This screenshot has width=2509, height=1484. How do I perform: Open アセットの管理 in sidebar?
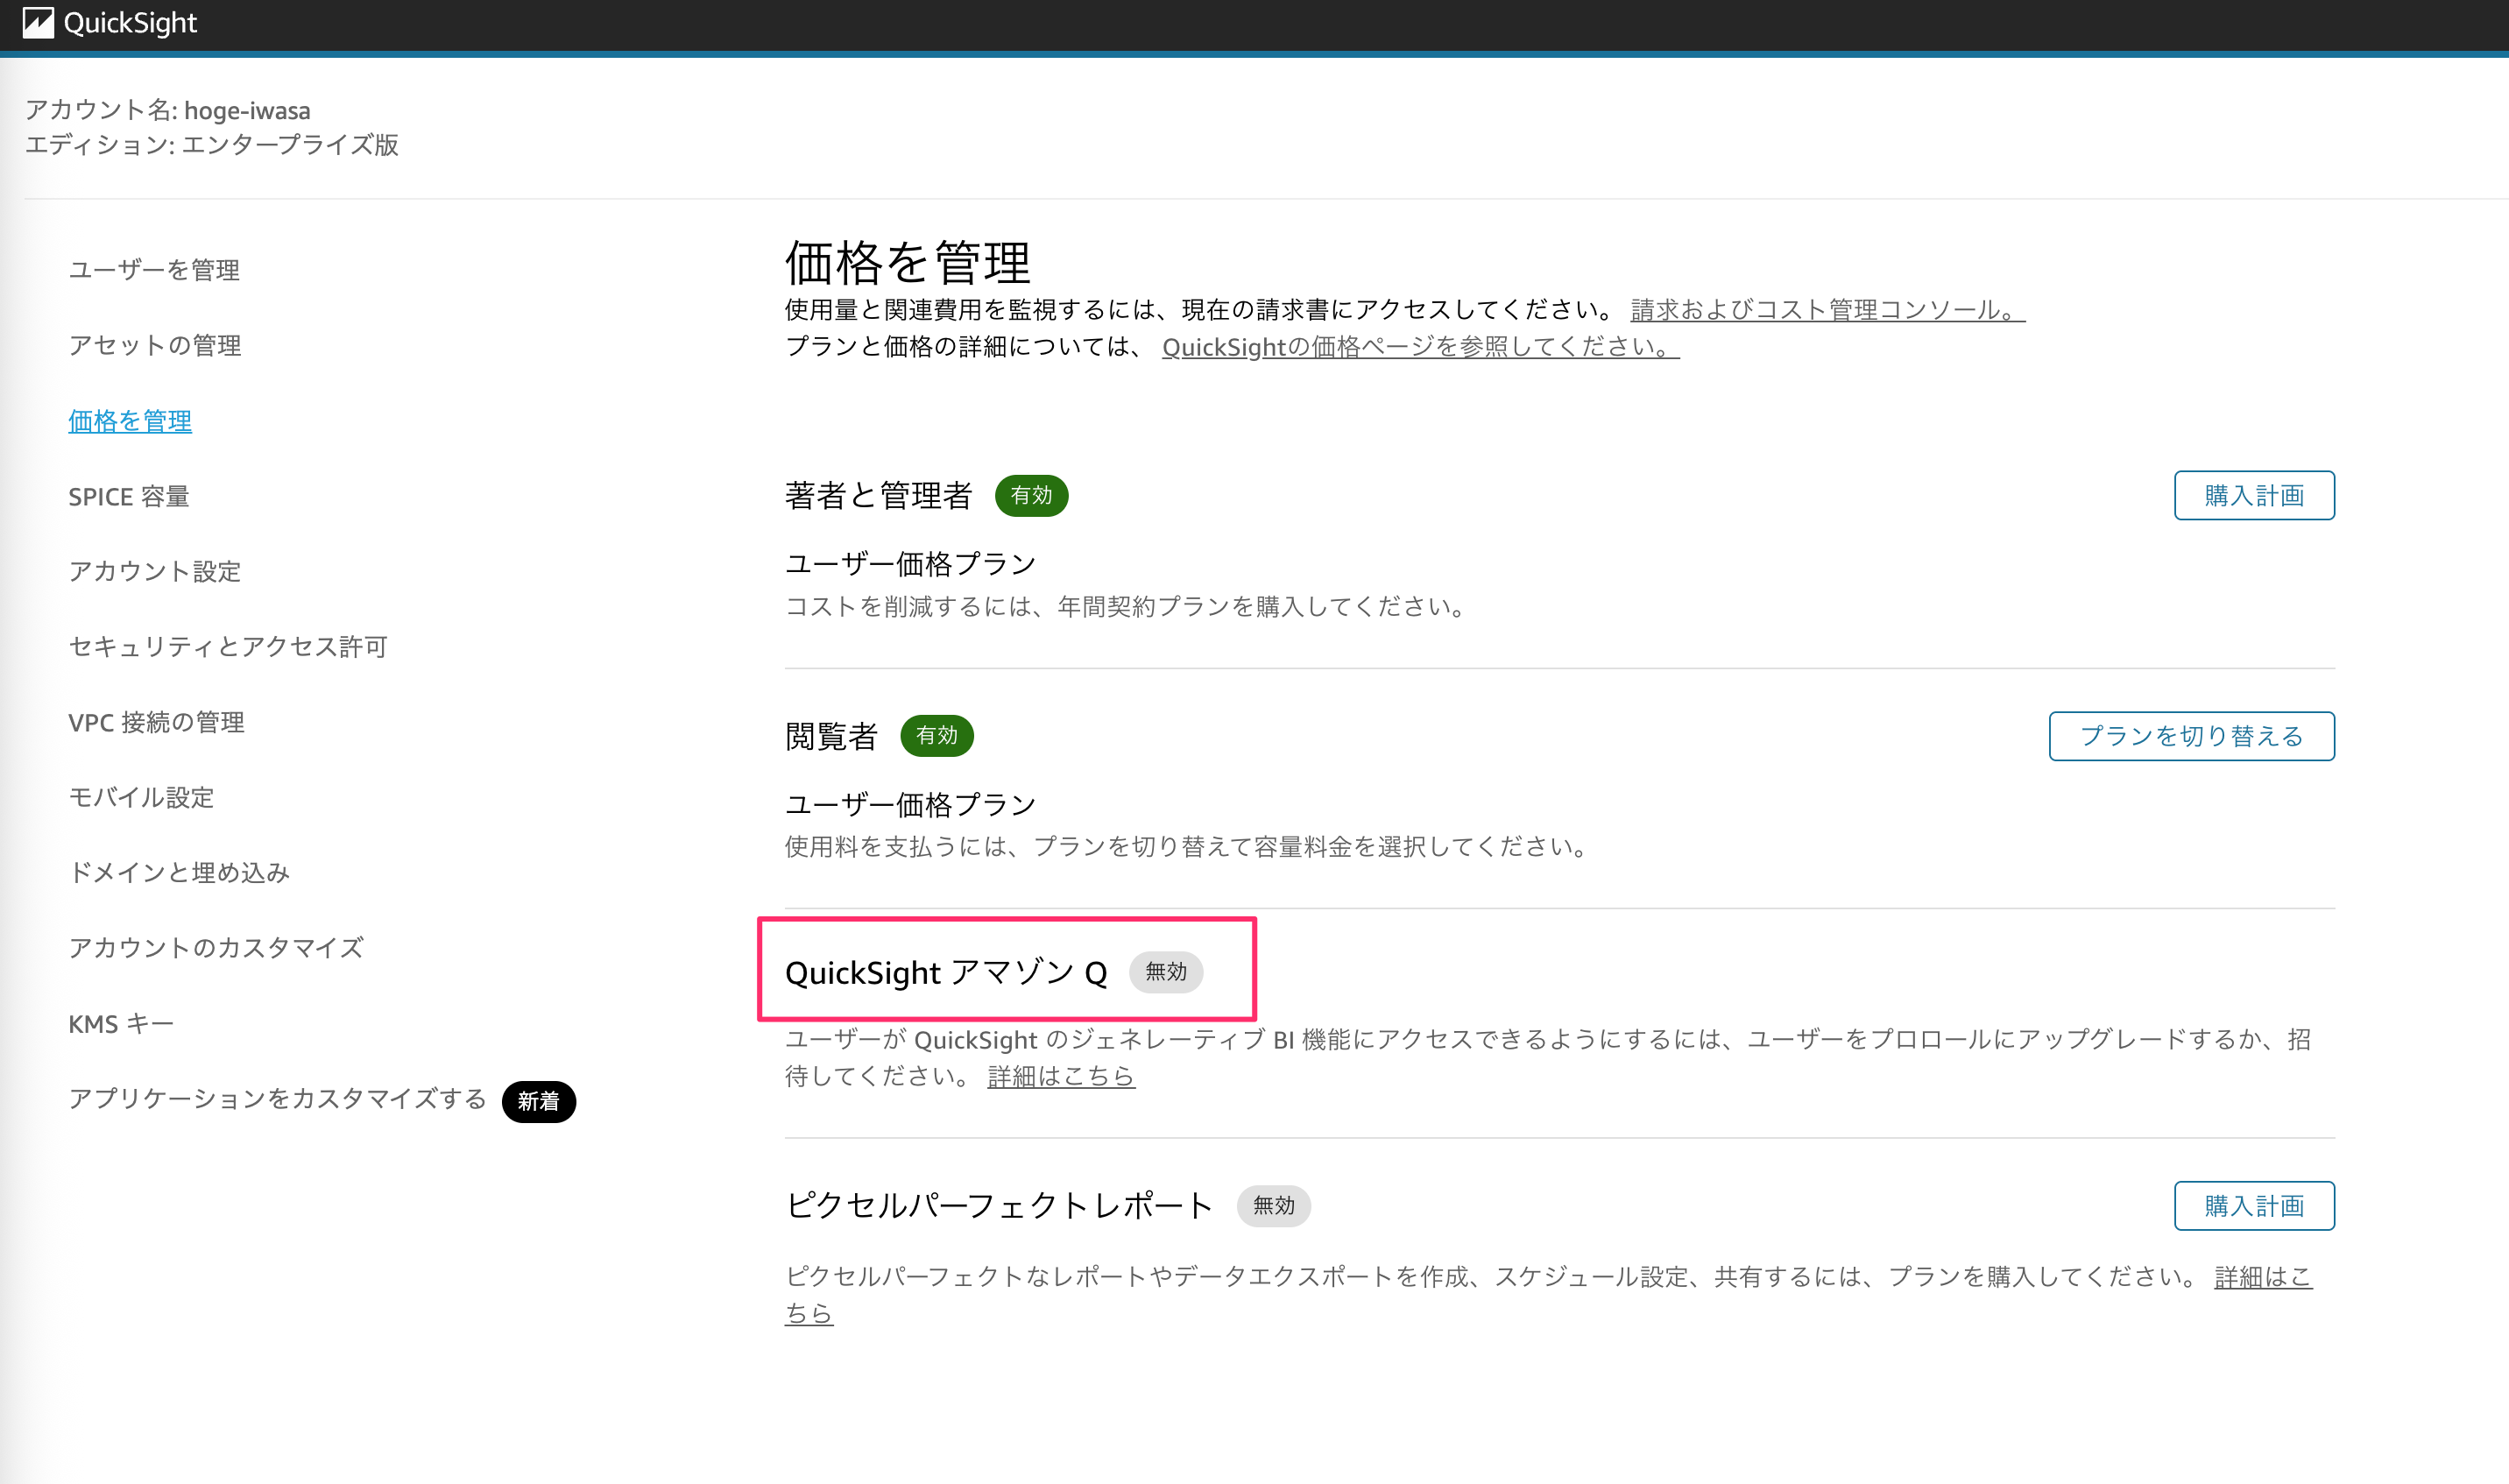(155, 345)
